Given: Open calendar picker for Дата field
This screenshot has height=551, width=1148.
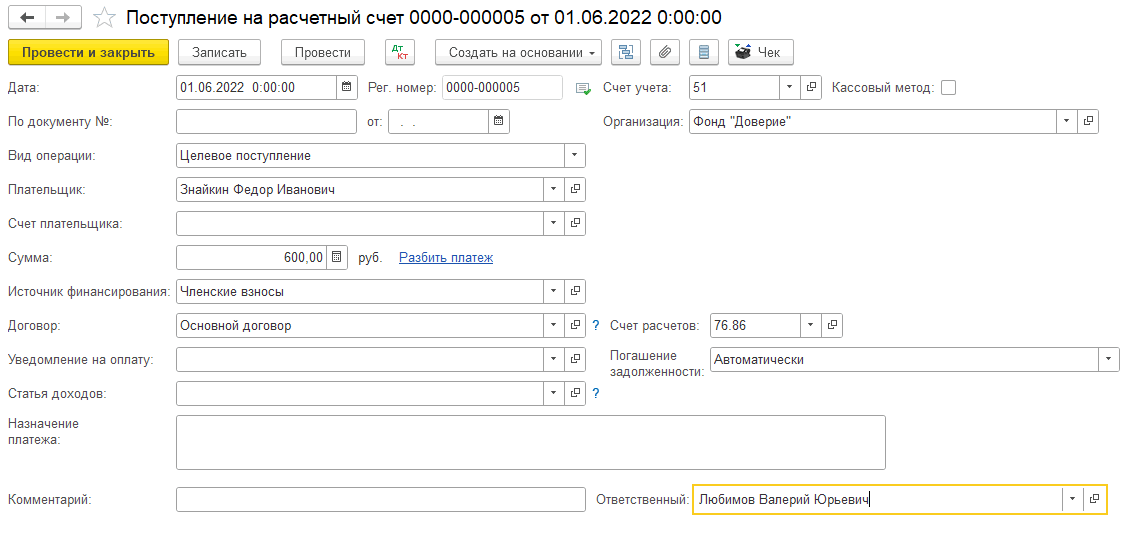Looking at the screenshot, I should tap(347, 87).
